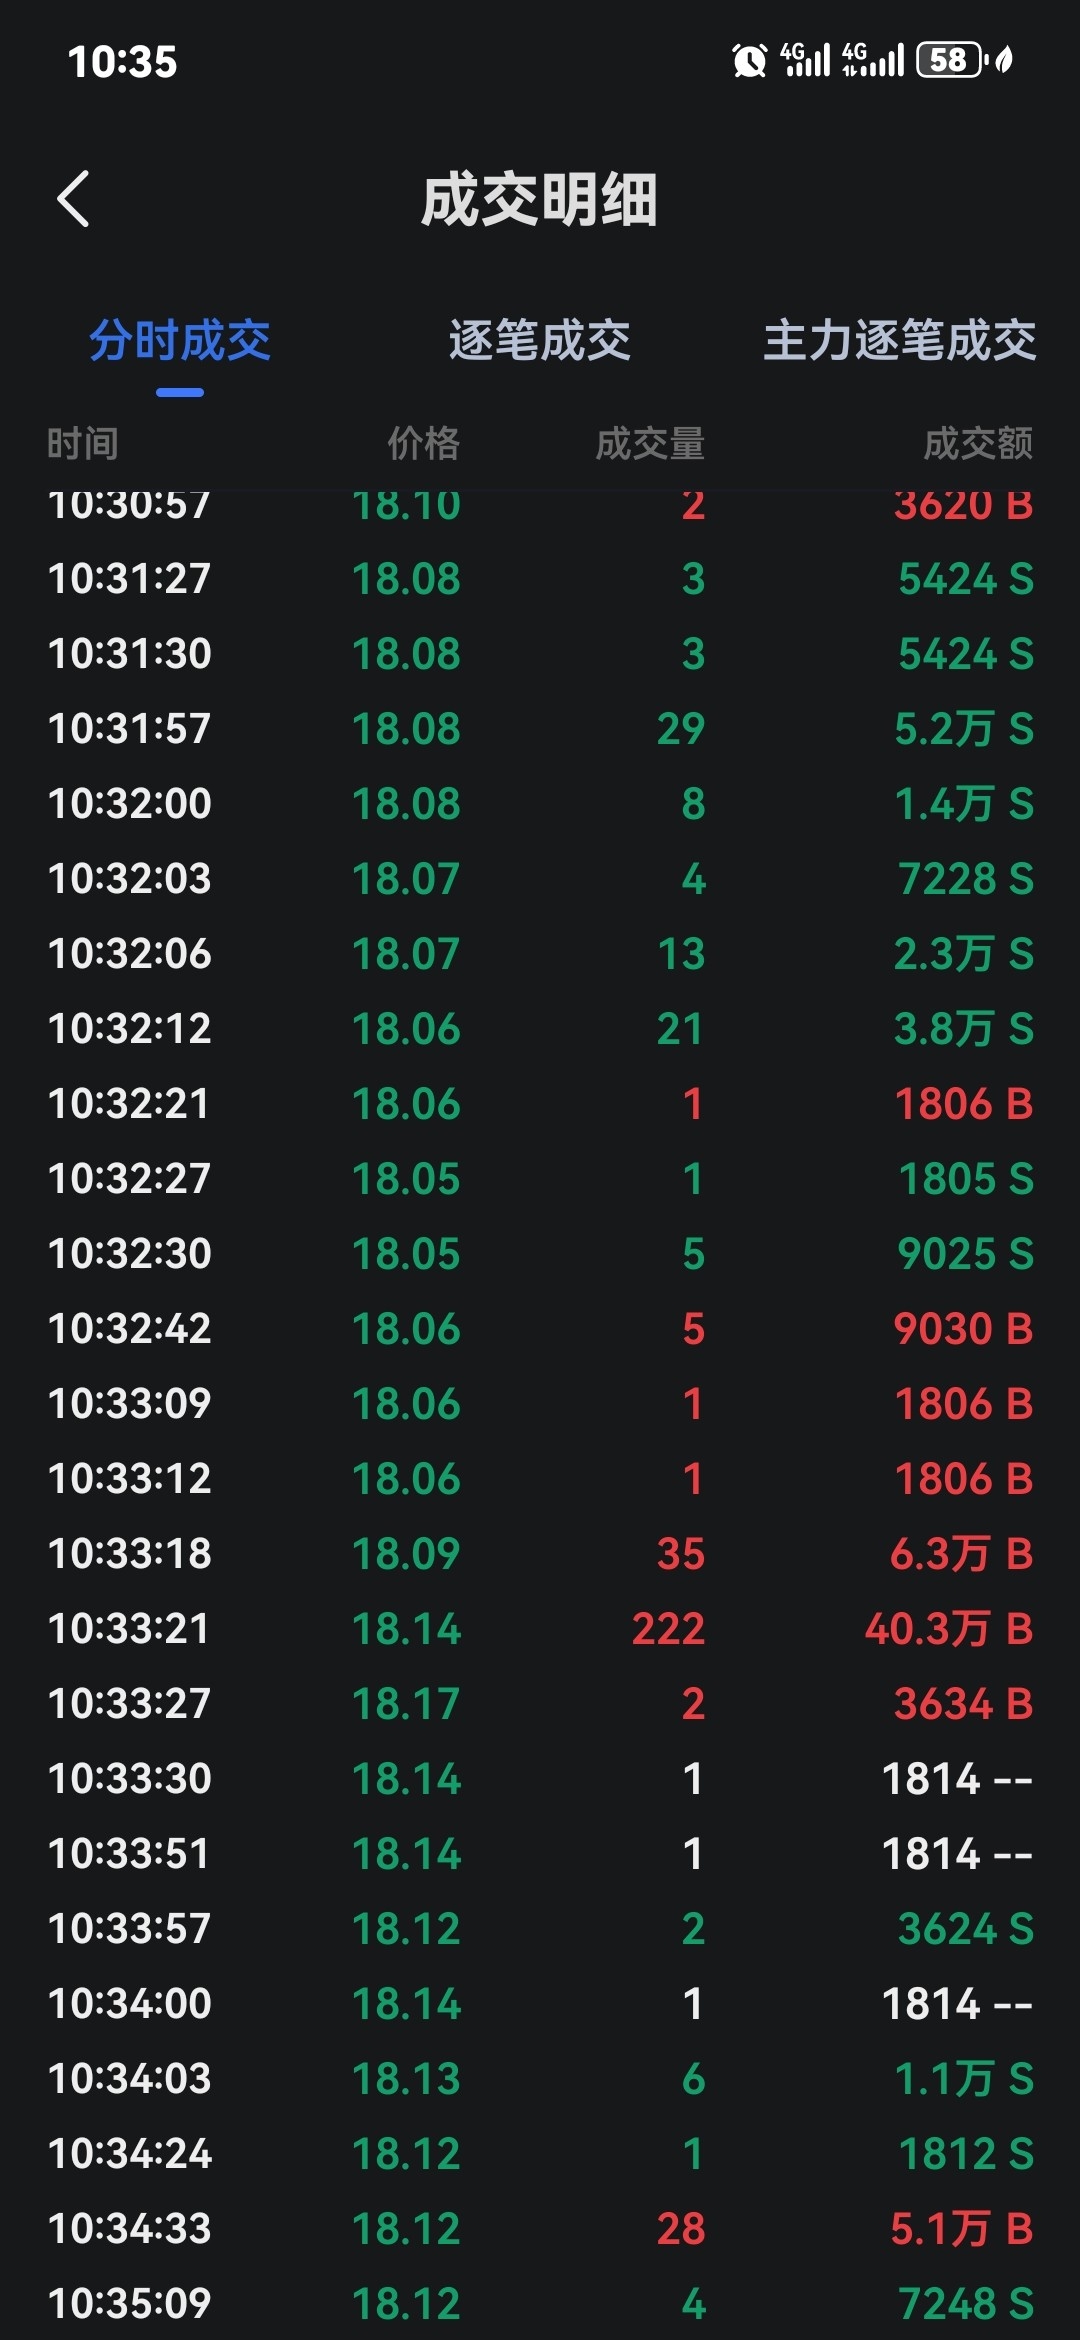Tap the 10:33:27 trade at 18.17
This screenshot has width=1080, height=2340.
[540, 1704]
